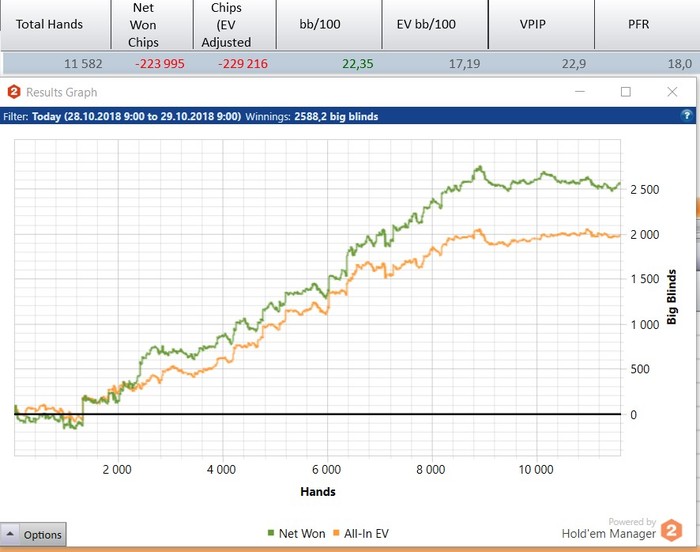This screenshot has width=700, height=552.
Task: Click the 2 500 y-axis value
Action: pyautogui.click(x=645, y=189)
